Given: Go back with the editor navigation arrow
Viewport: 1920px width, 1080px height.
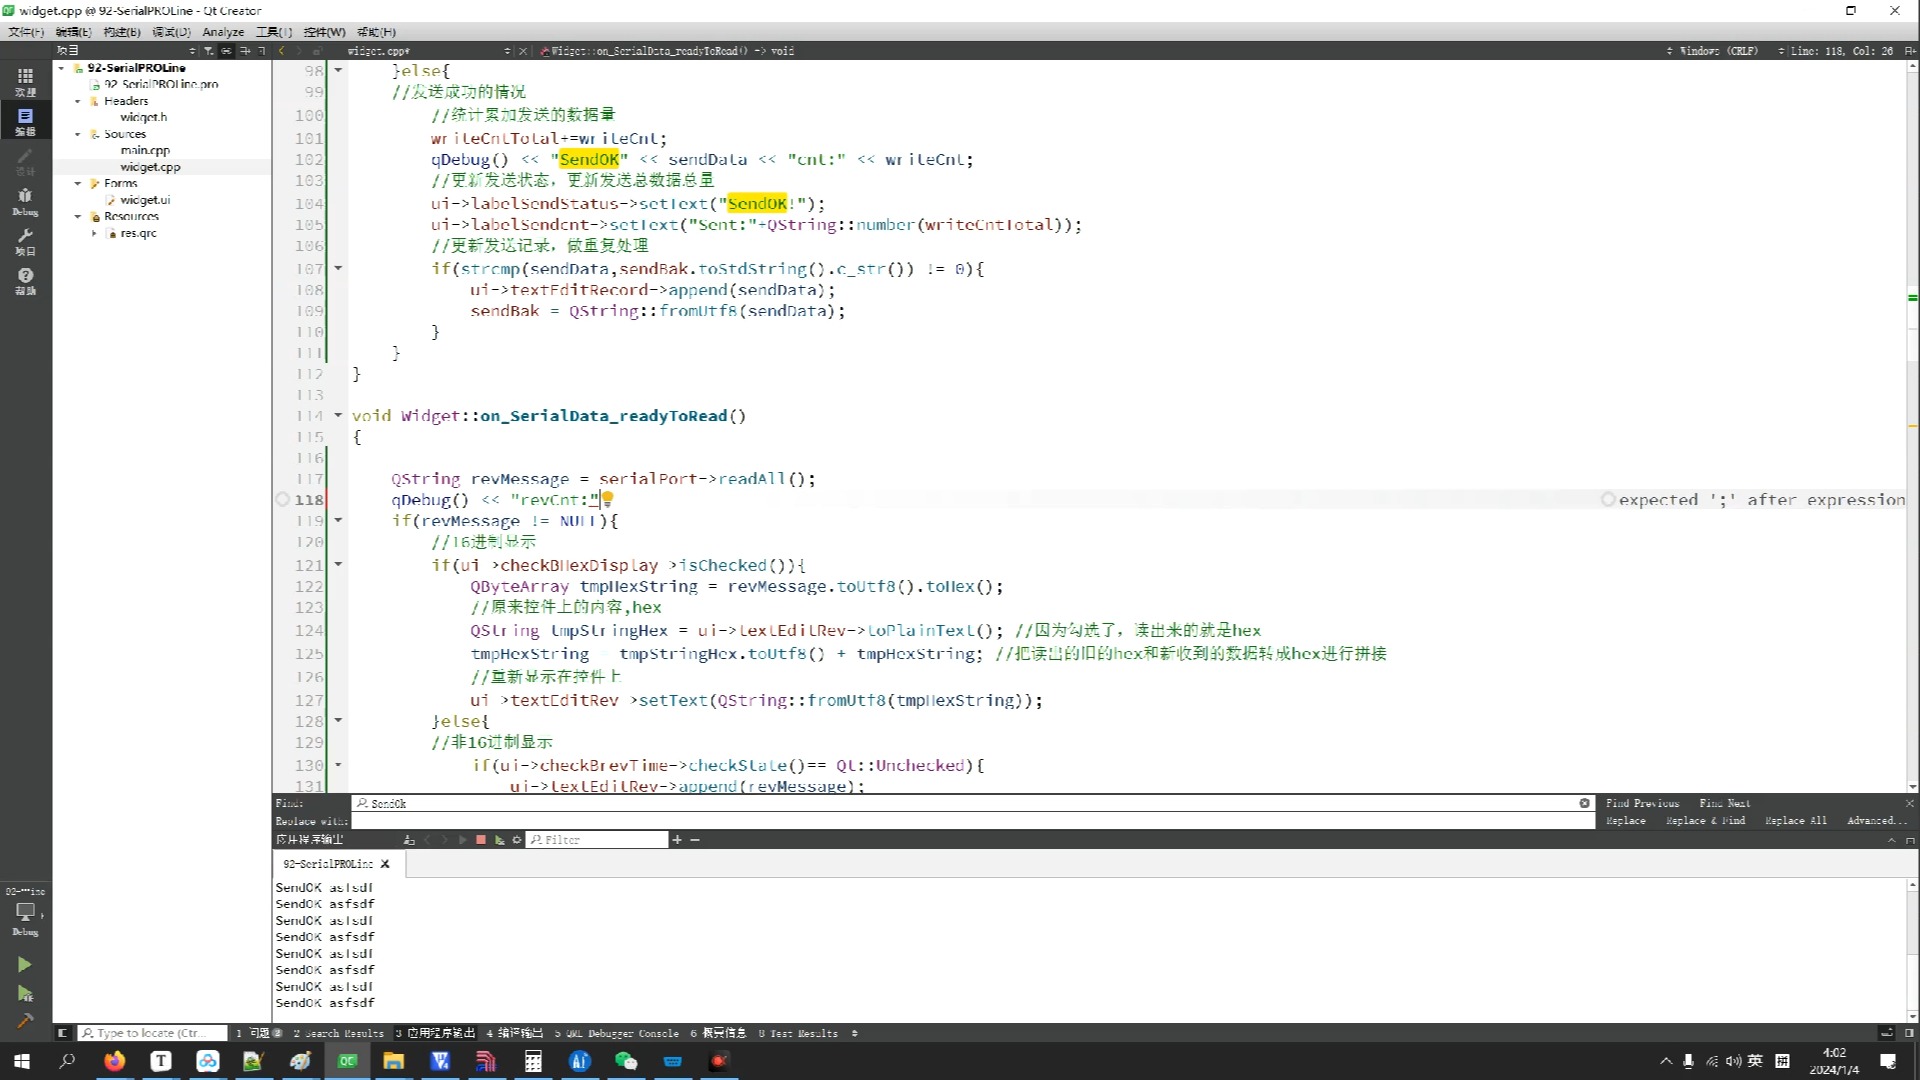Looking at the screenshot, I should (x=282, y=50).
